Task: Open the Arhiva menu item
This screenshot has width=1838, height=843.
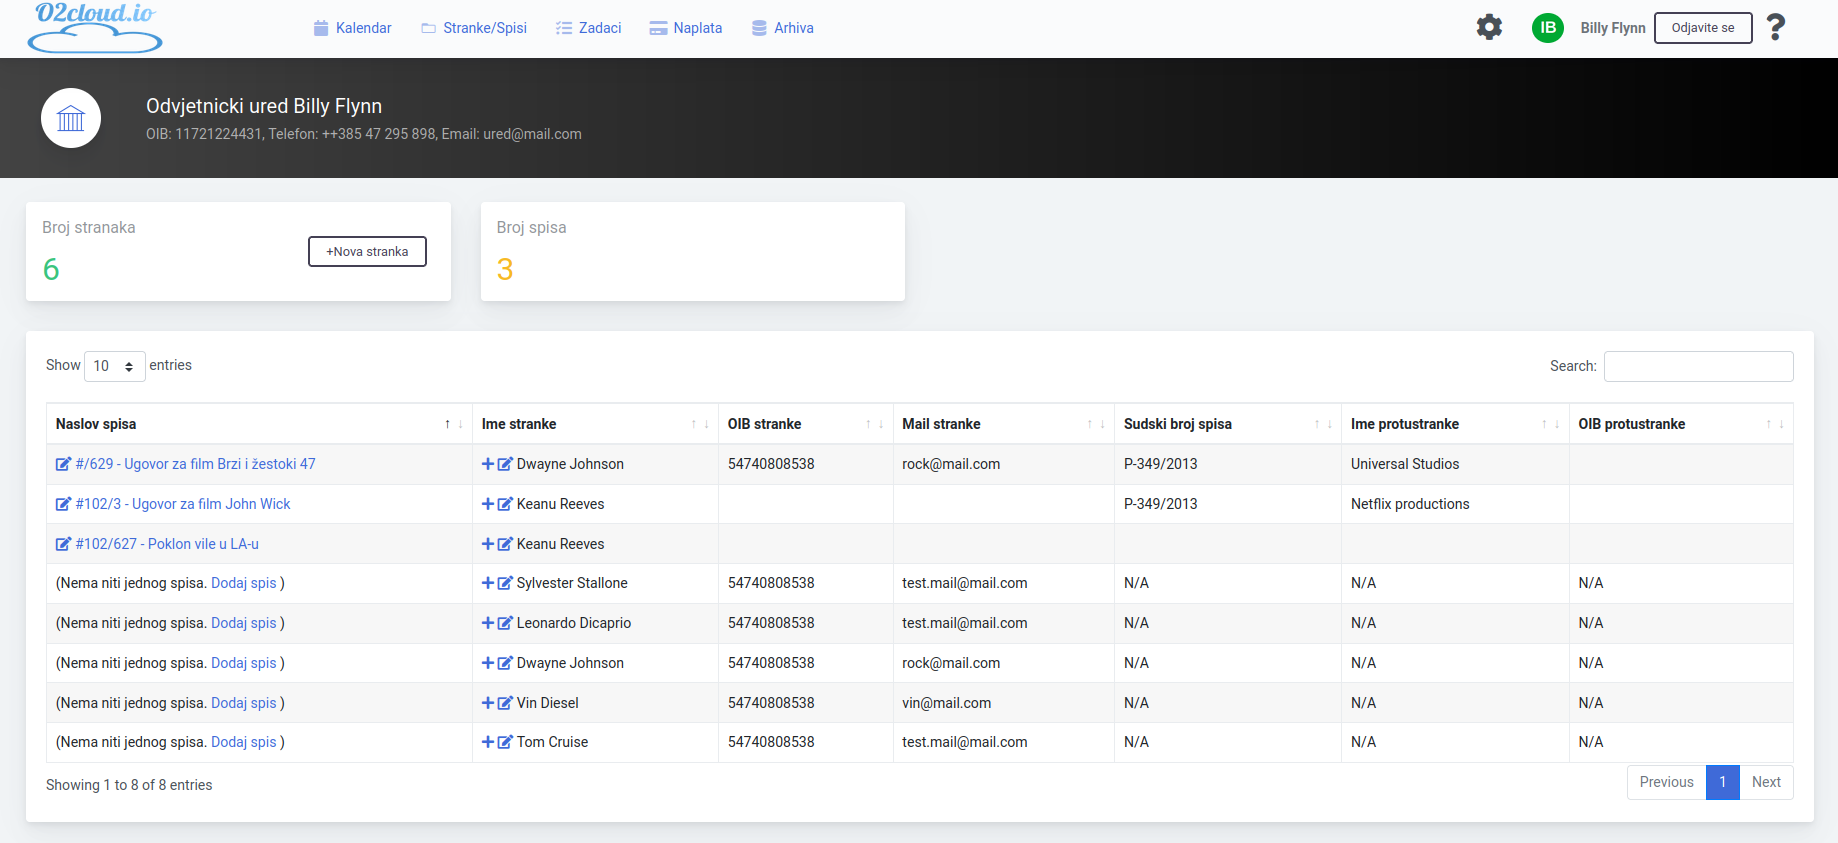Action: (782, 28)
